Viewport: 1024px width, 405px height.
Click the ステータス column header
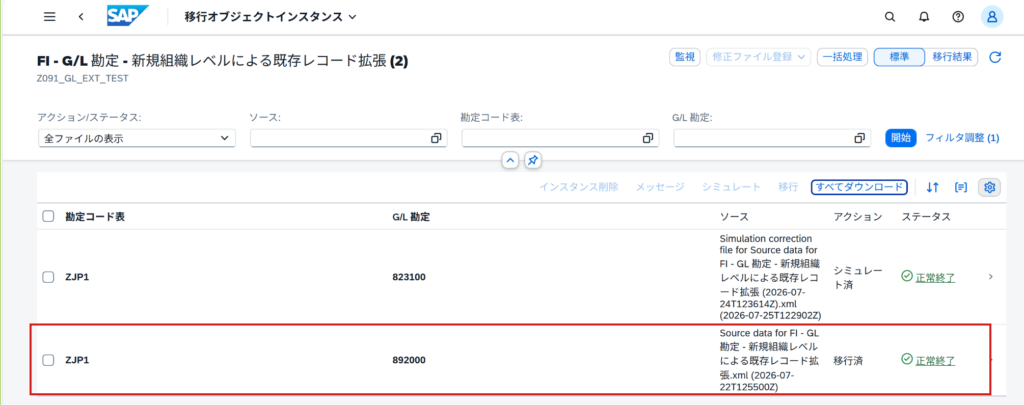(x=926, y=216)
